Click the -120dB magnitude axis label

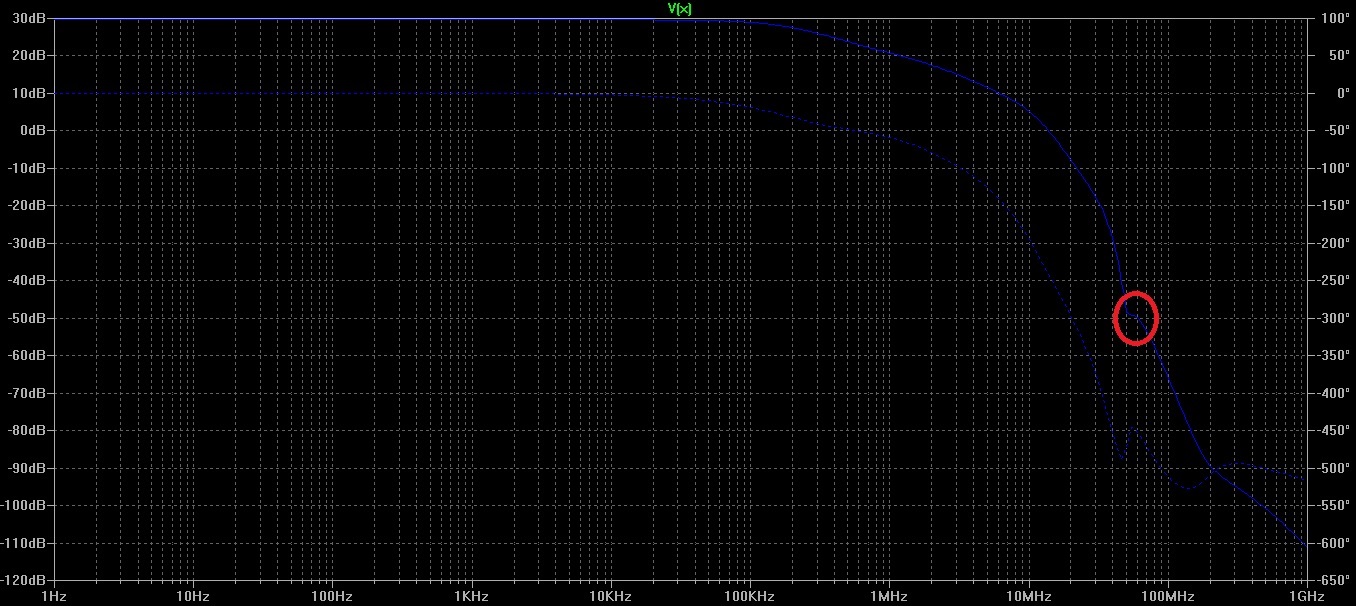coord(25,580)
